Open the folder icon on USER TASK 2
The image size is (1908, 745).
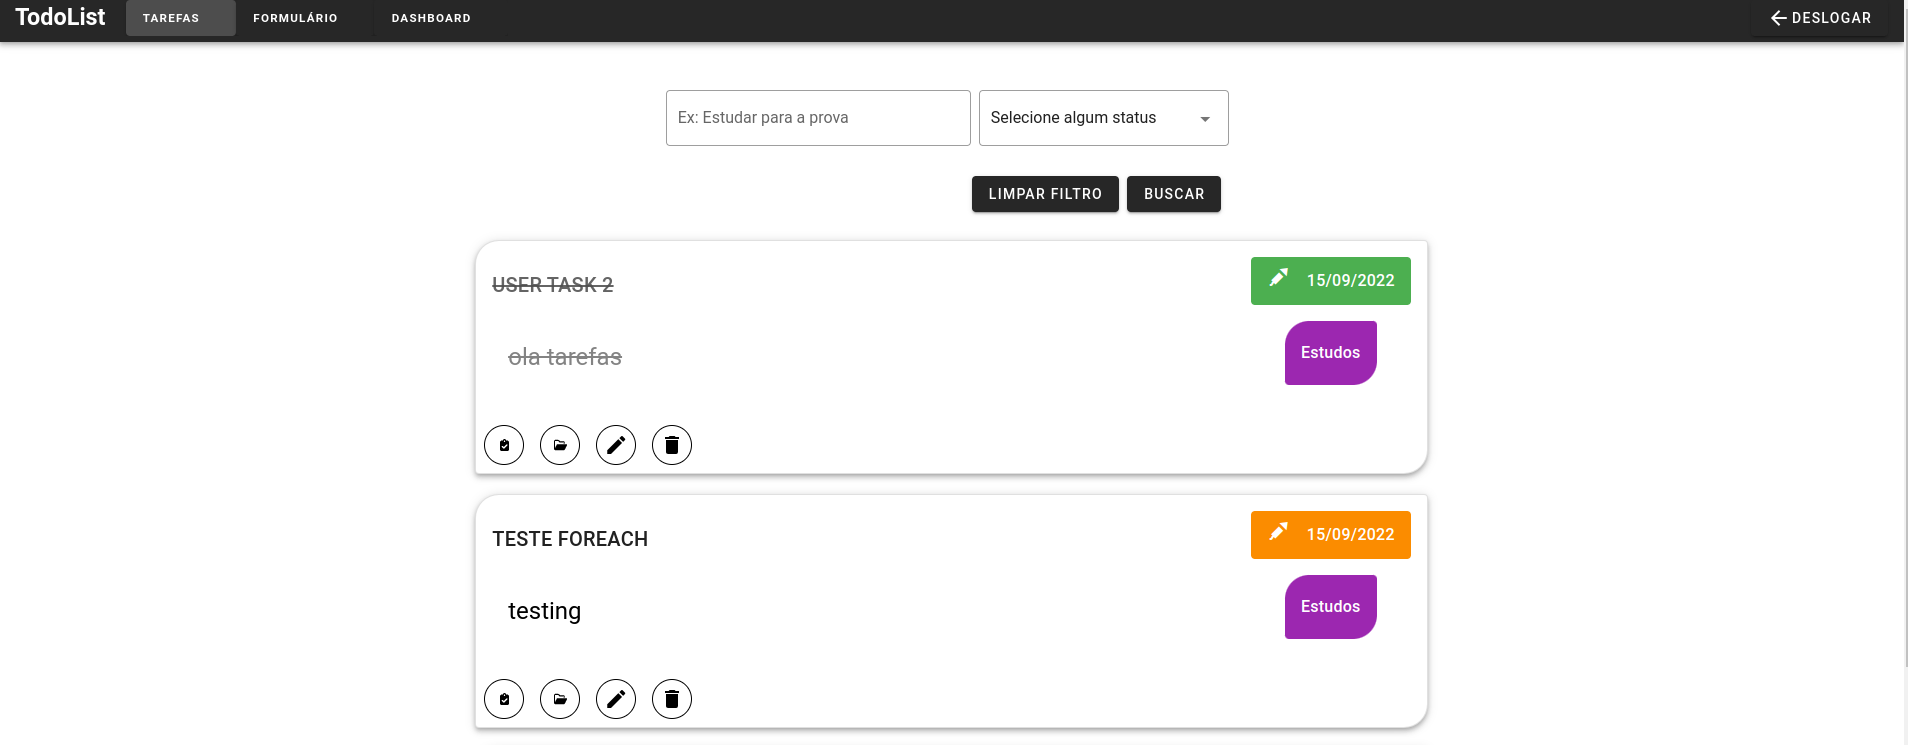click(559, 445)
